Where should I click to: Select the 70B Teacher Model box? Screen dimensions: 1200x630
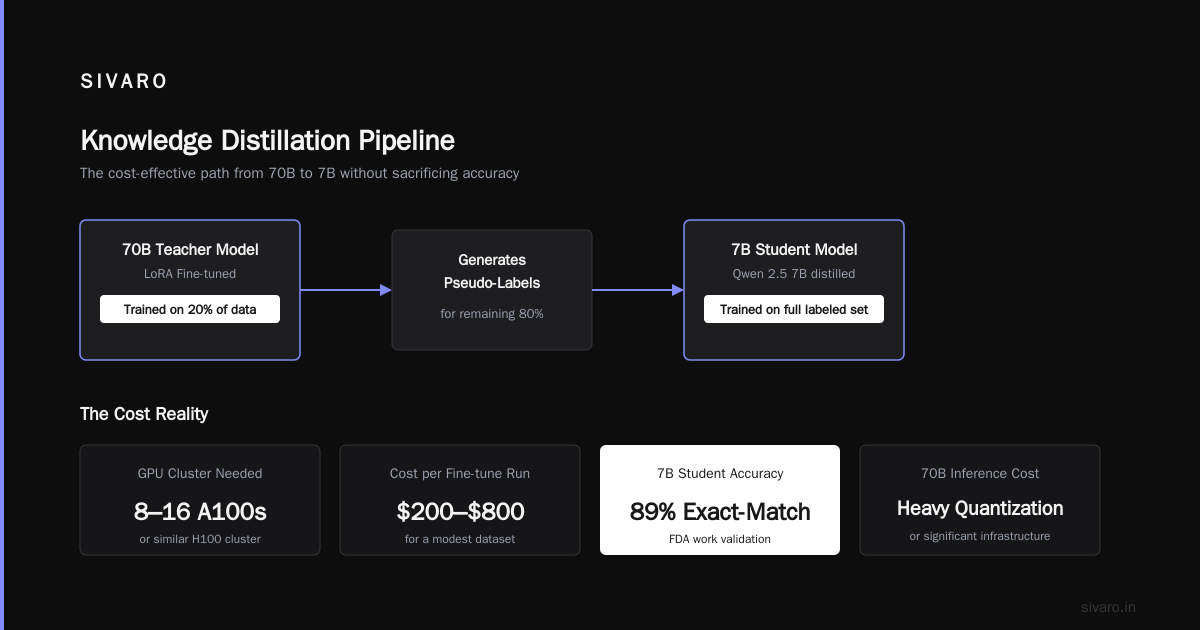(x=190, y=290)
